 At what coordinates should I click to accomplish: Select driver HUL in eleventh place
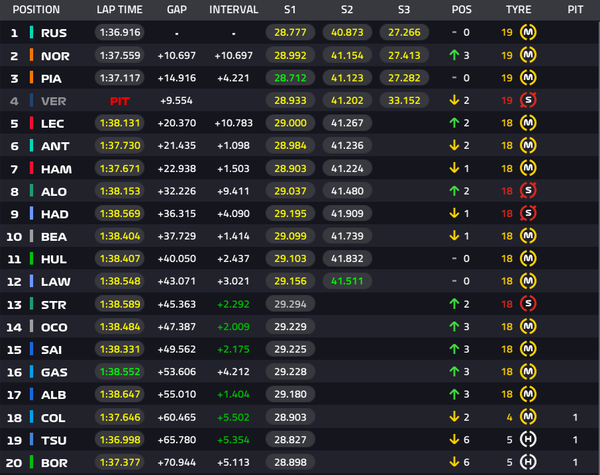(54, 259)
